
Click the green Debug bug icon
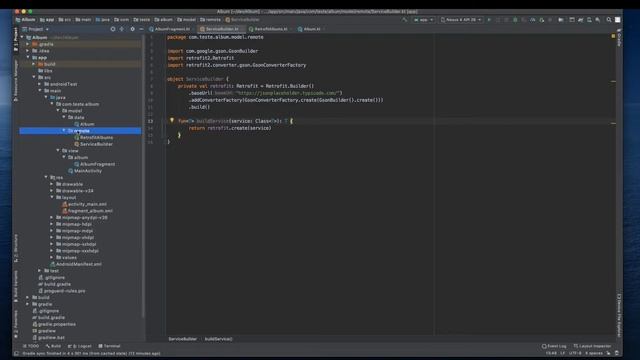(515, 20)
